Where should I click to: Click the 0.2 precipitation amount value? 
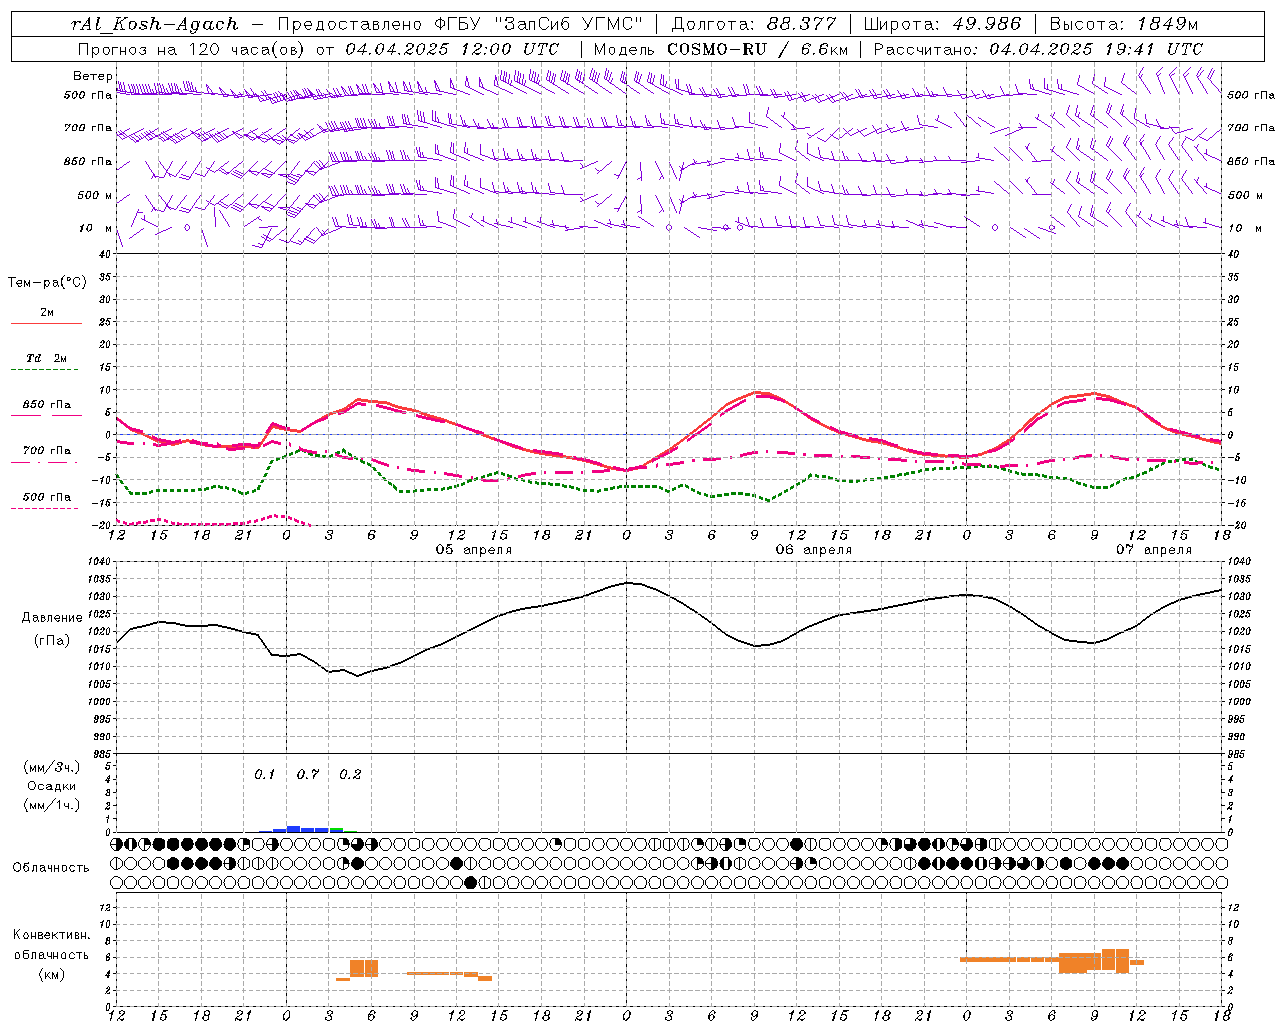(350, 775)
